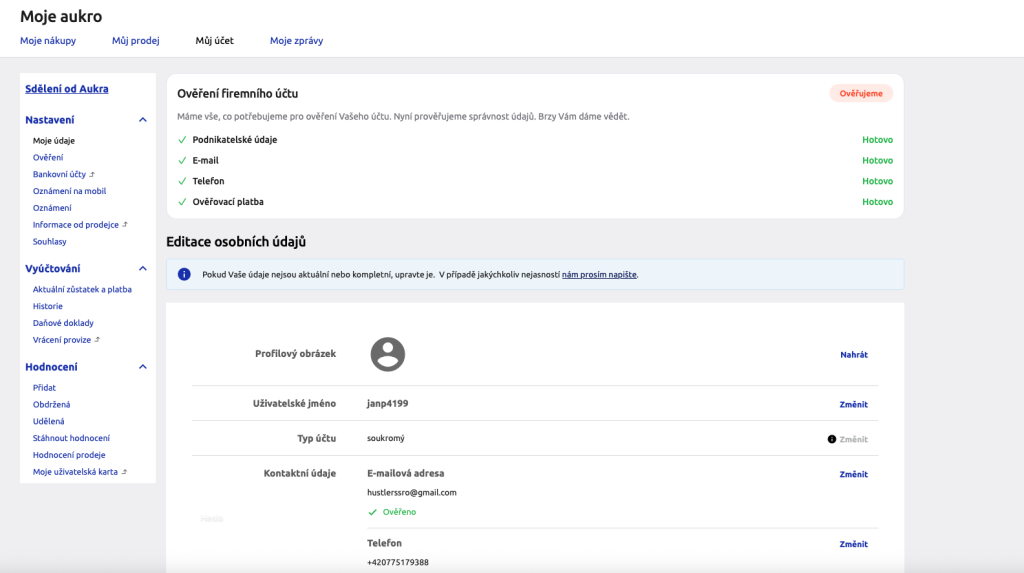Click the green checkmark next to Ověřeno
The image size is (1024, 573).
tap(372, 512)
